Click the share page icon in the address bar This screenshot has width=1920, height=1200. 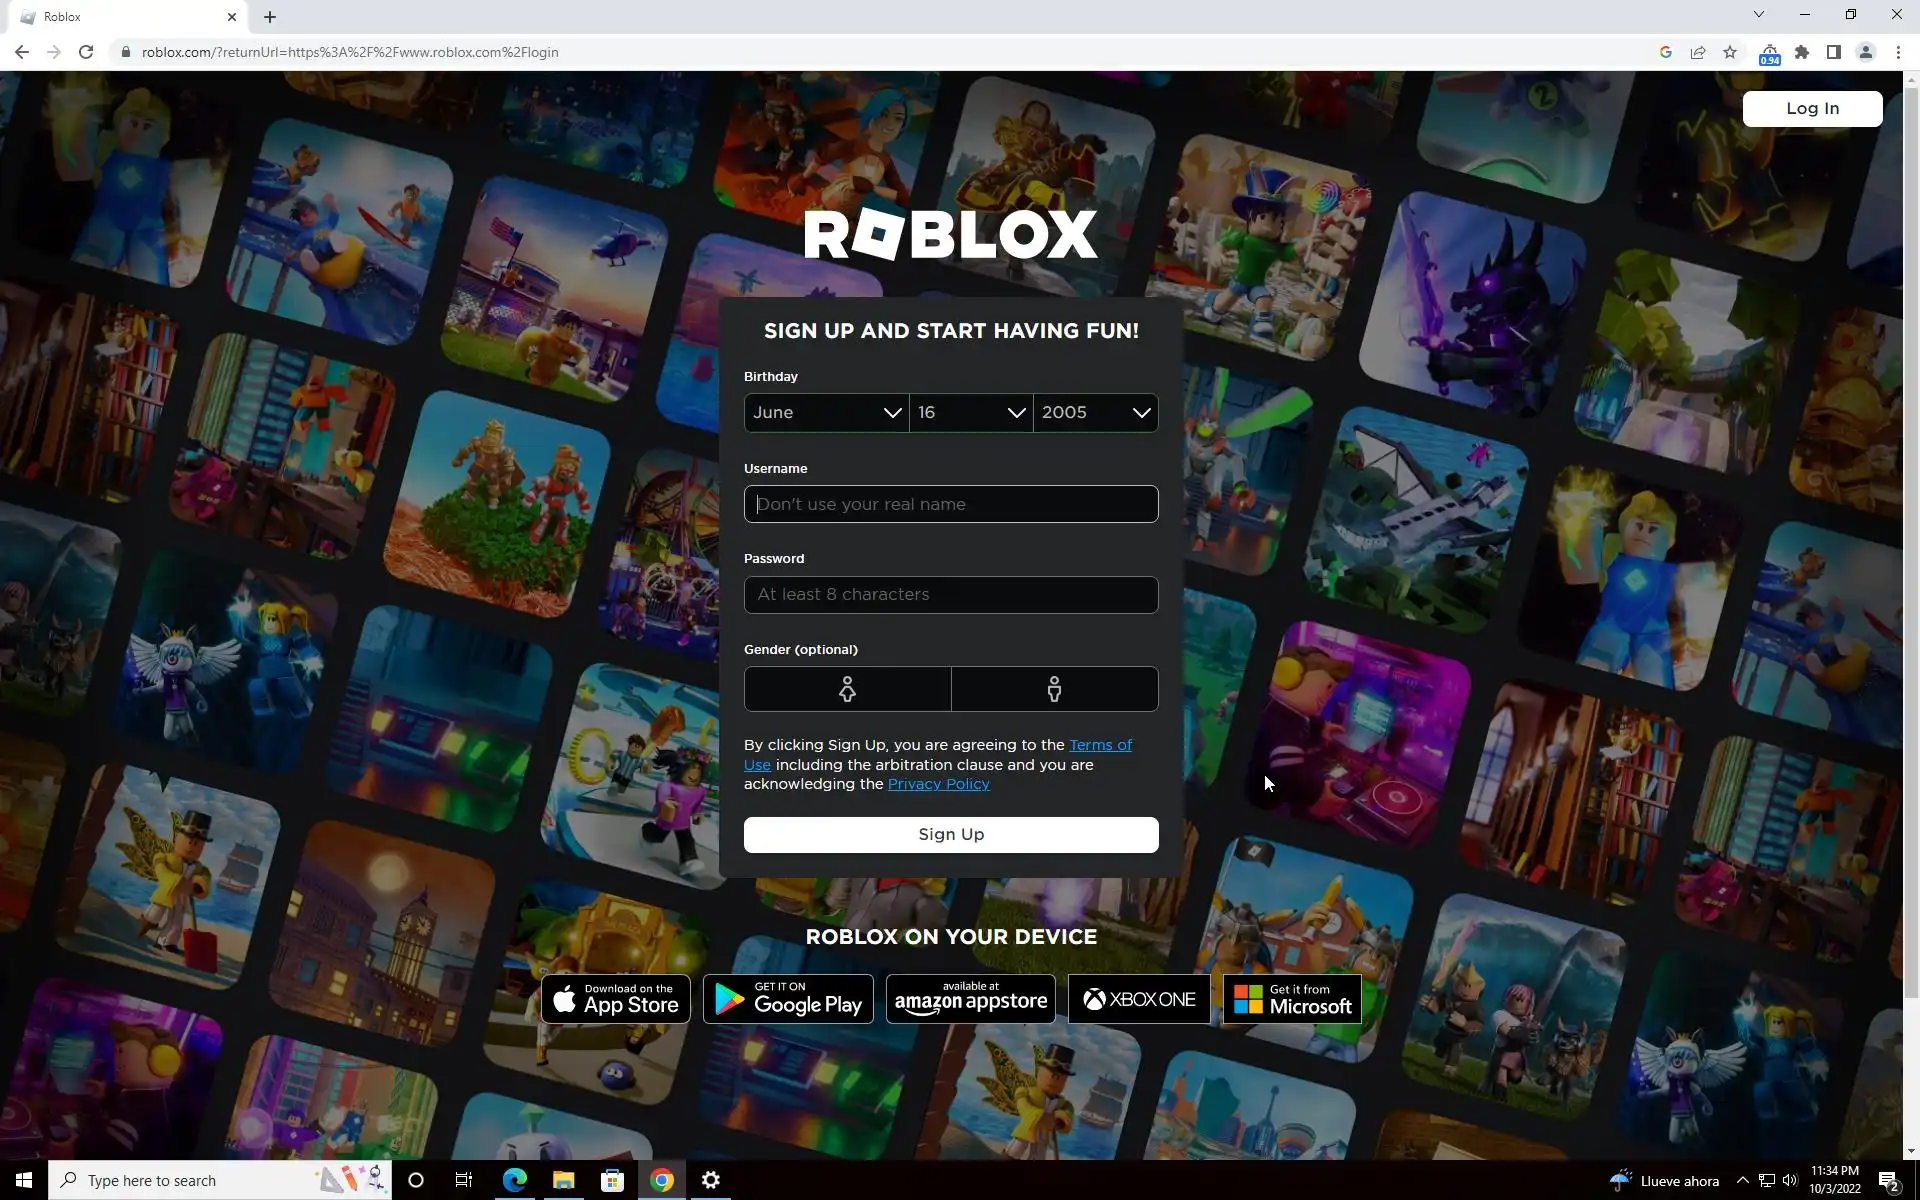[1698, 52]
